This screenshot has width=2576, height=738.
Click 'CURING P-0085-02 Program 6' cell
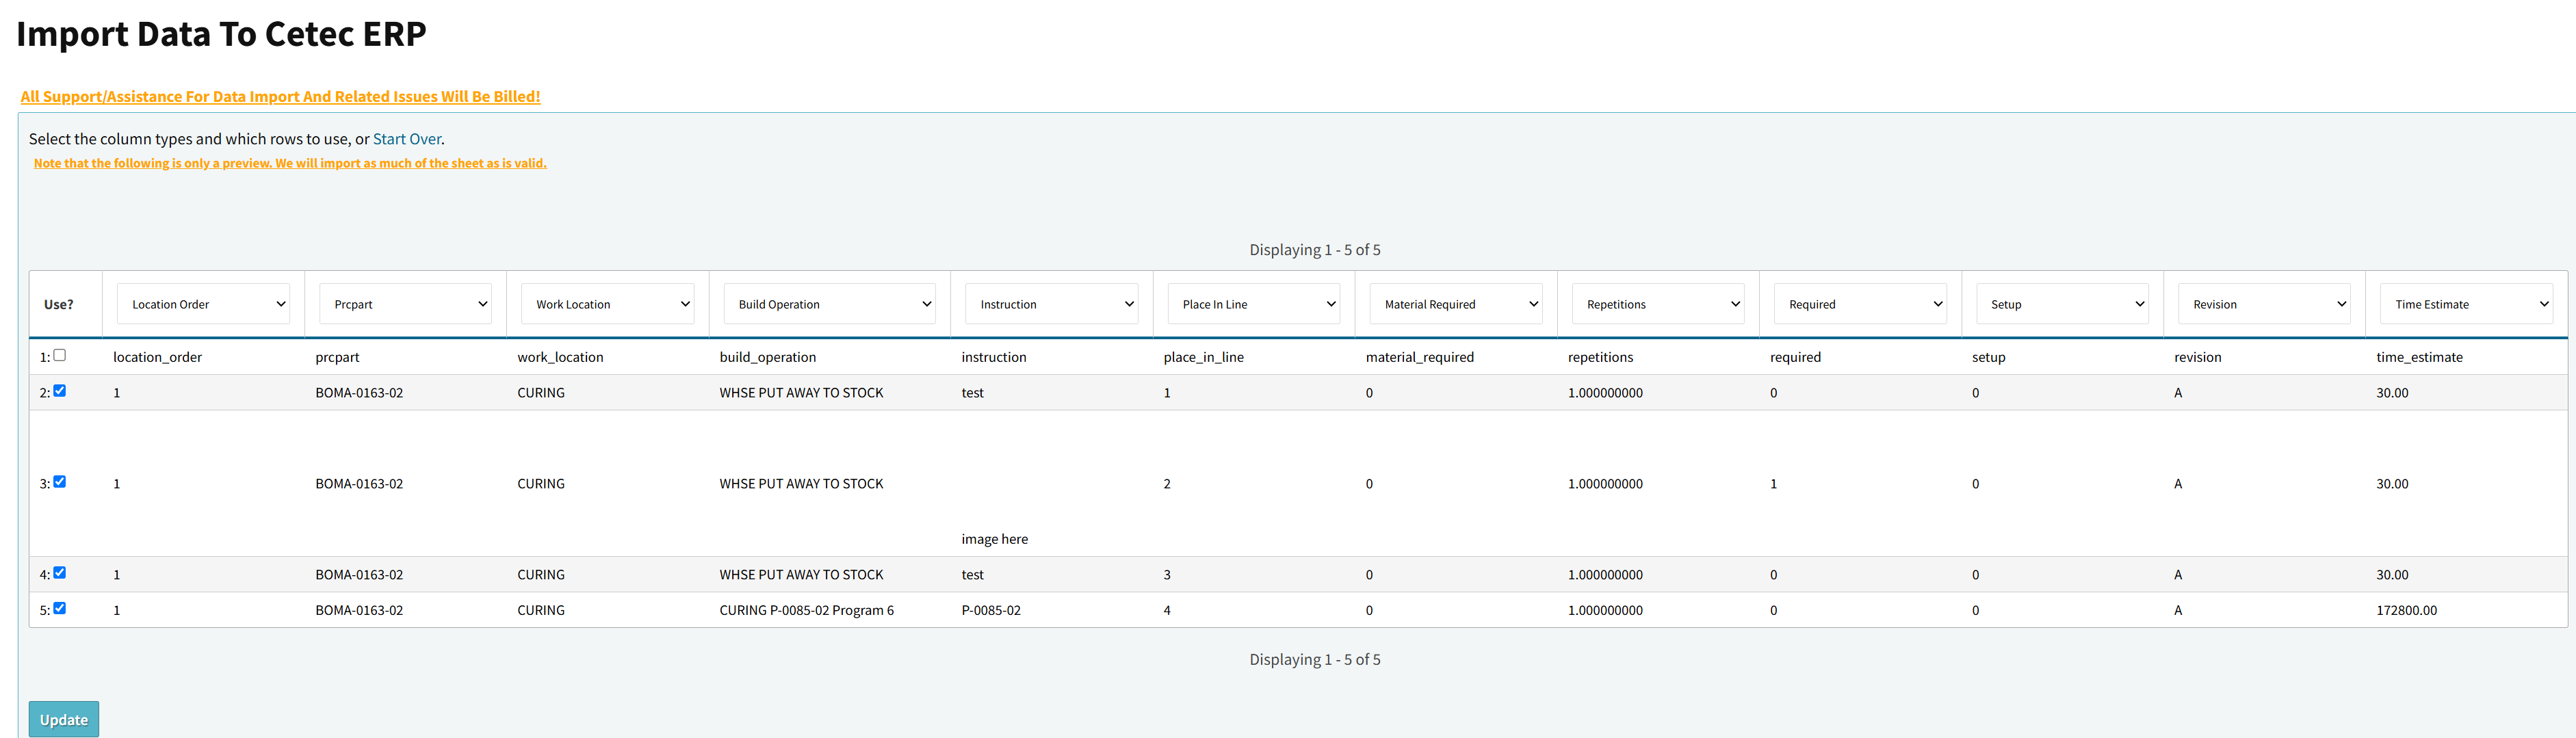(807, 610)
